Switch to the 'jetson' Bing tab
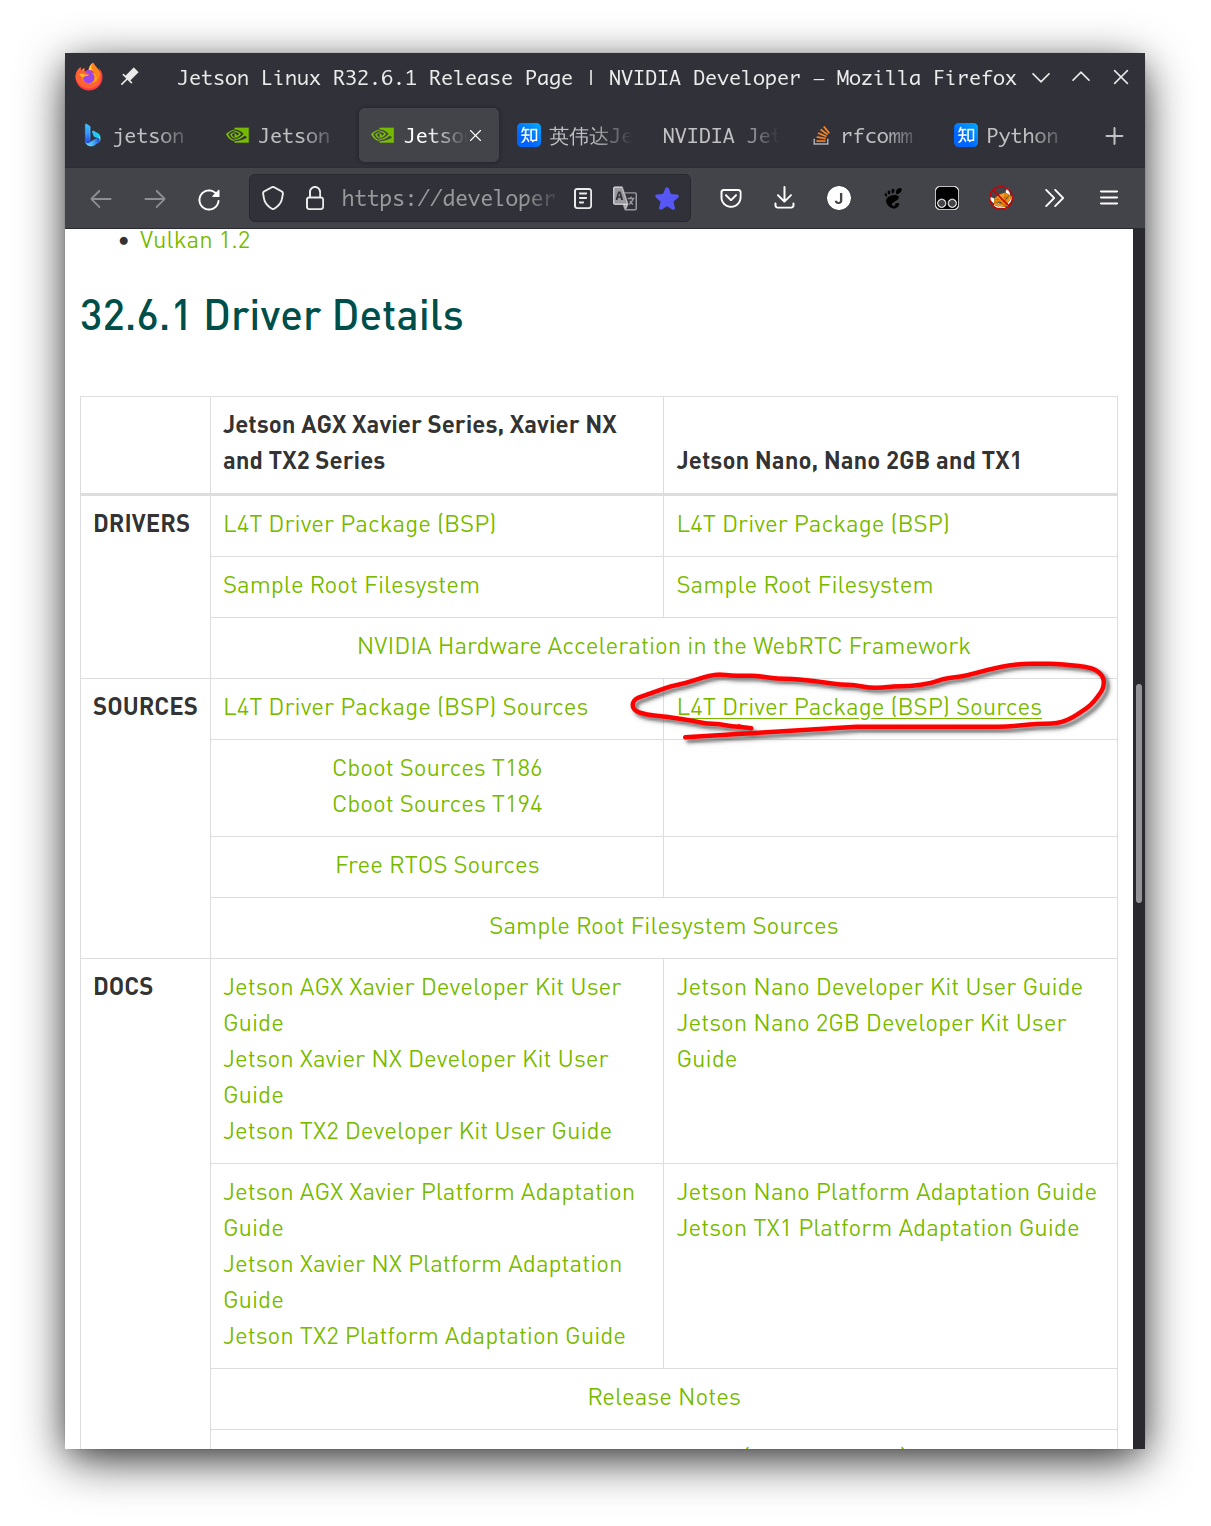 (135, 136)
